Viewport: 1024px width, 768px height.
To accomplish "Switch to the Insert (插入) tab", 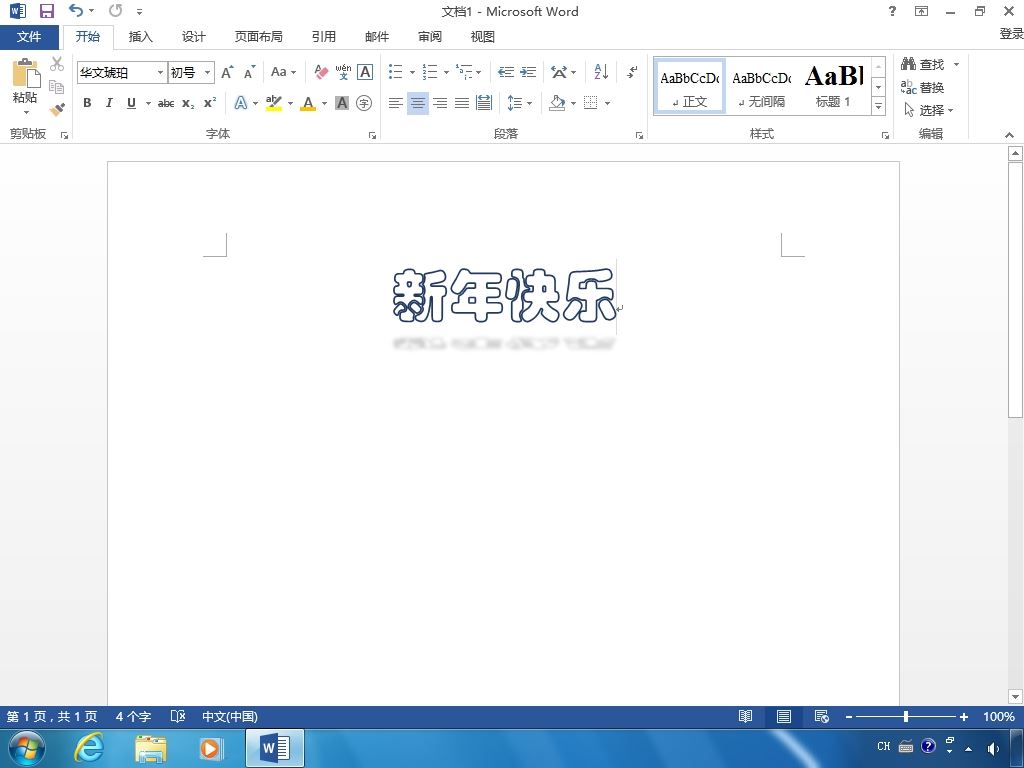I will 140,37.
